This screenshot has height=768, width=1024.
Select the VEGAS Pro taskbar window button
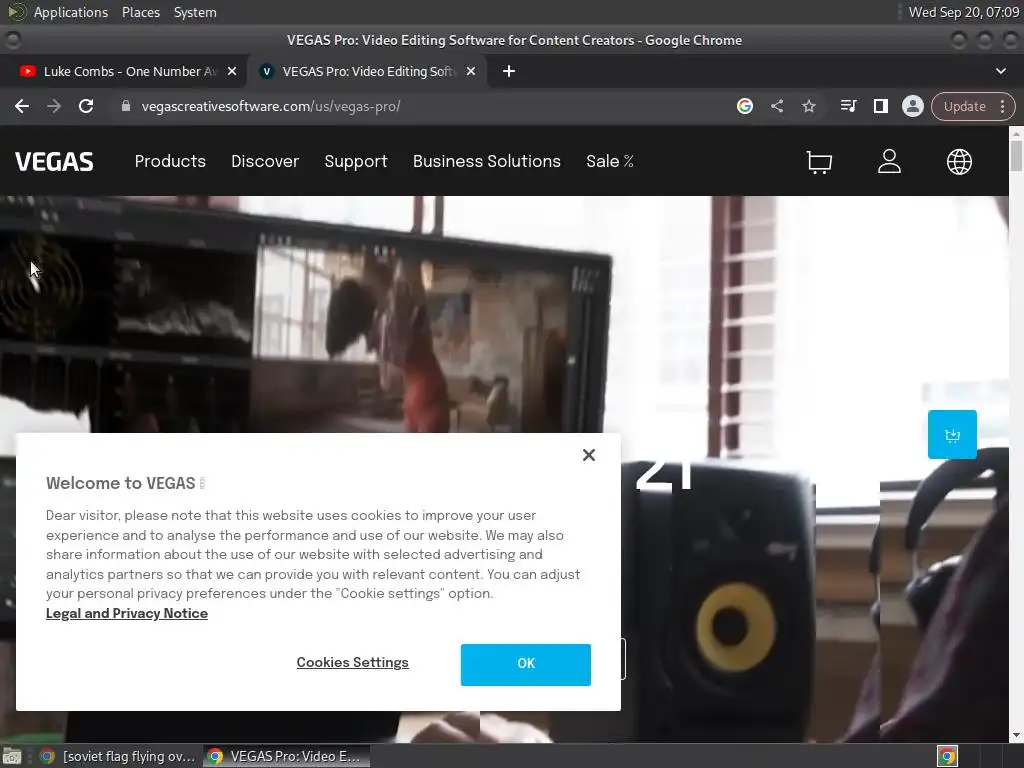click(x=286, y=756)
